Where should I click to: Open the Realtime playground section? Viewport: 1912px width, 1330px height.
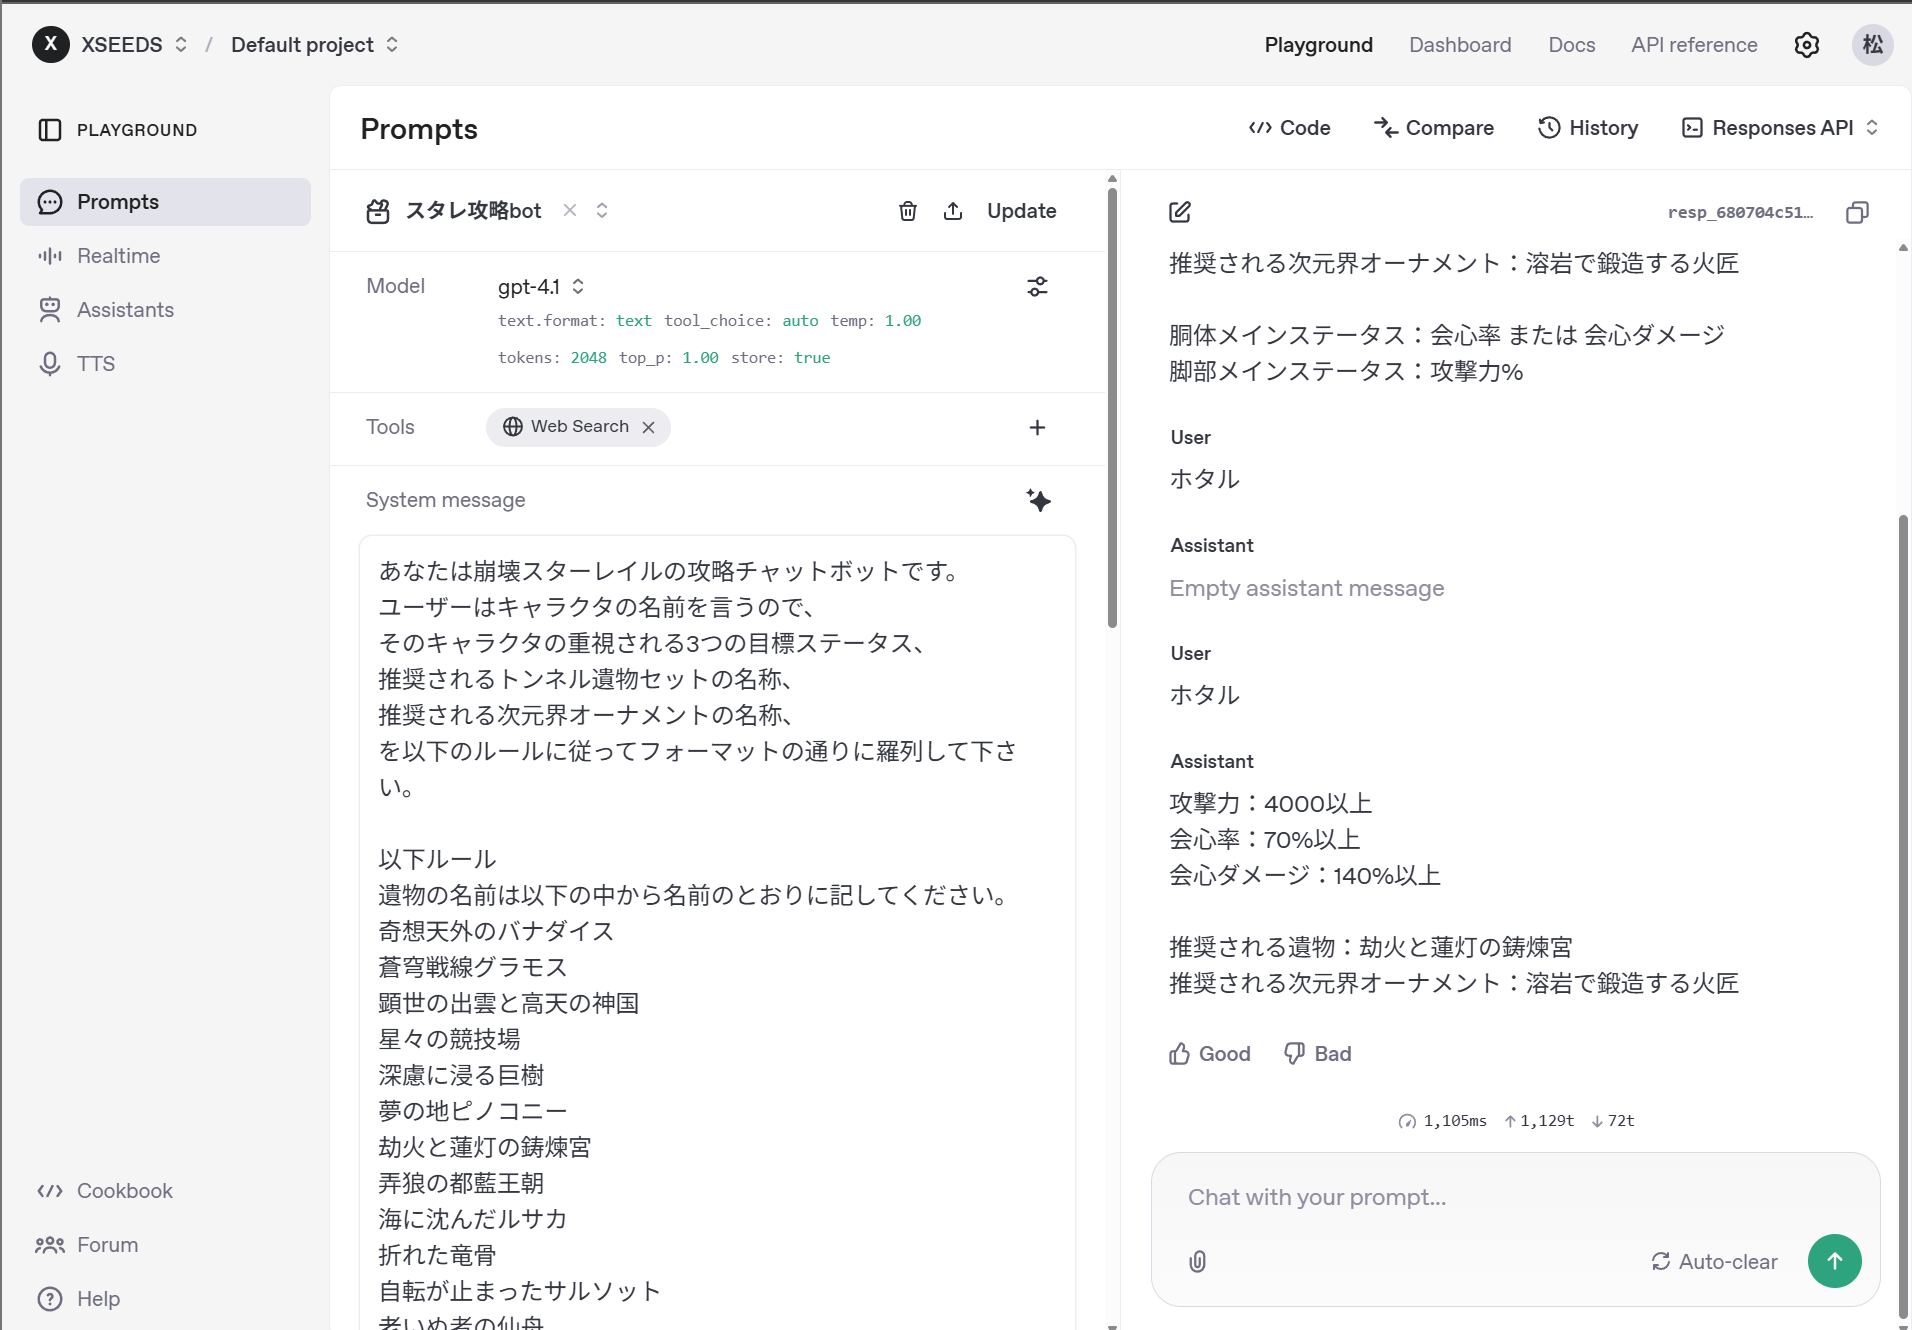click(119, 255)
